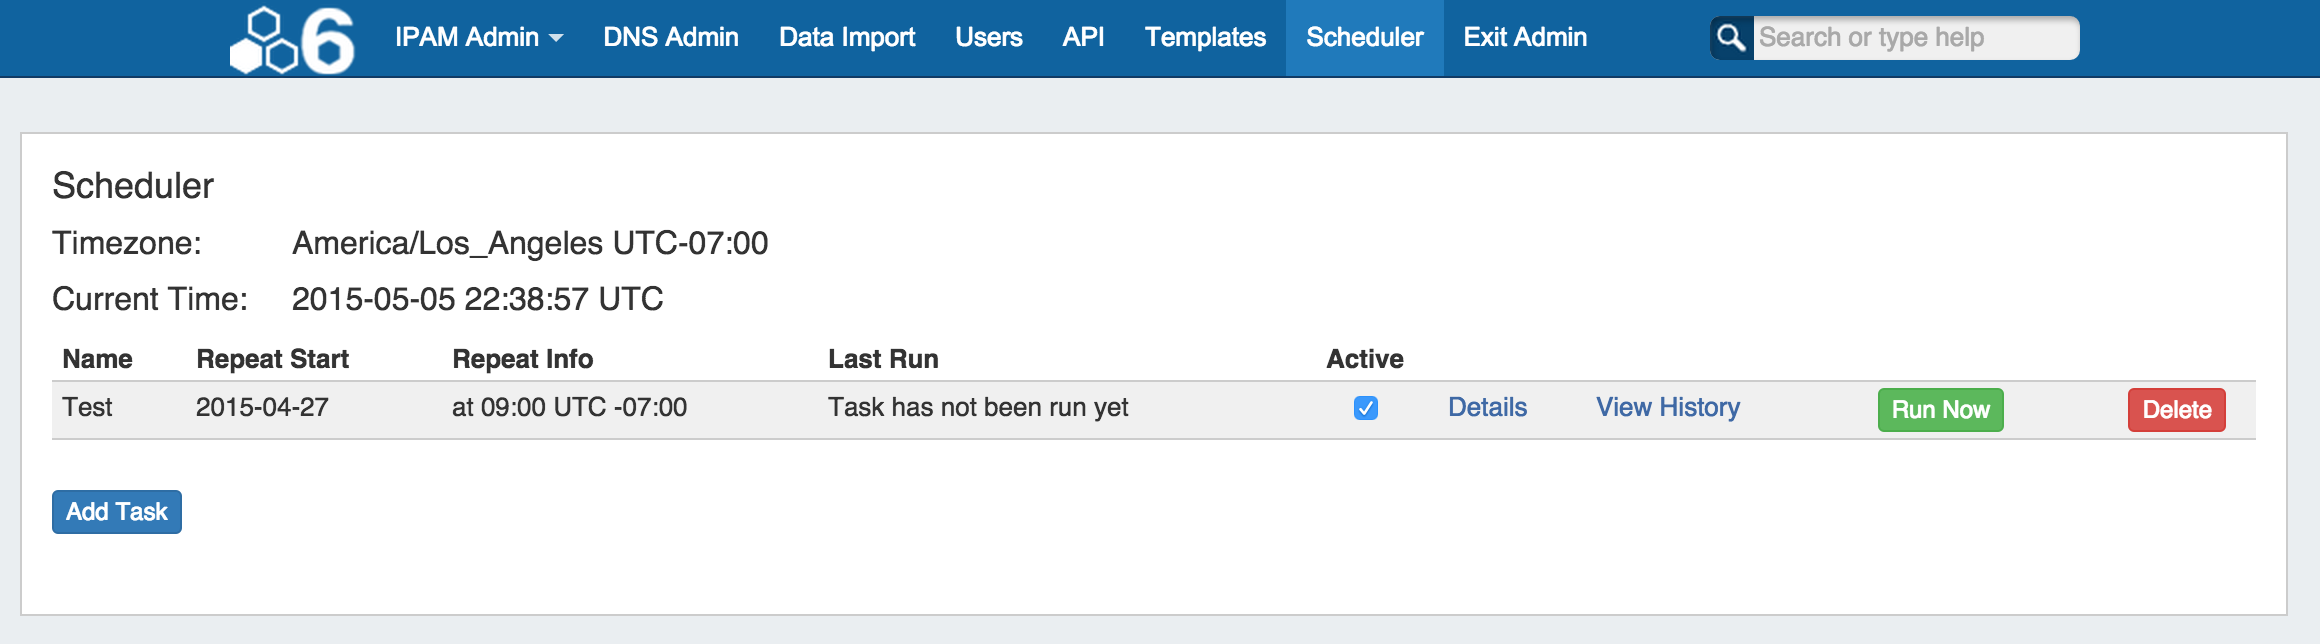
Task: Navigate to the API page
Action: pos(1083,38)
